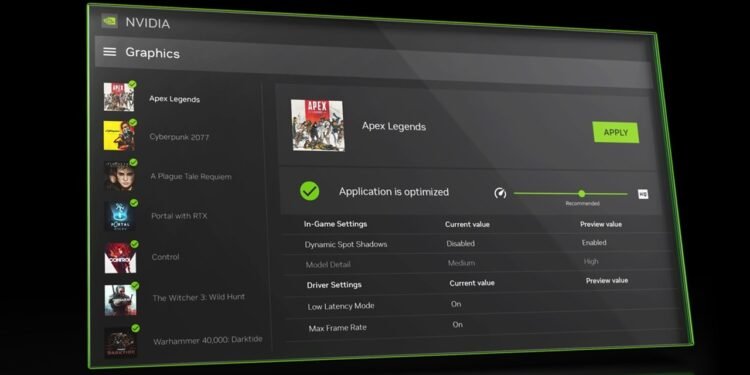The width and height of the screenshot is (750, 375).
Task: Click Max Frame Rate's On value
Action: 458,324
